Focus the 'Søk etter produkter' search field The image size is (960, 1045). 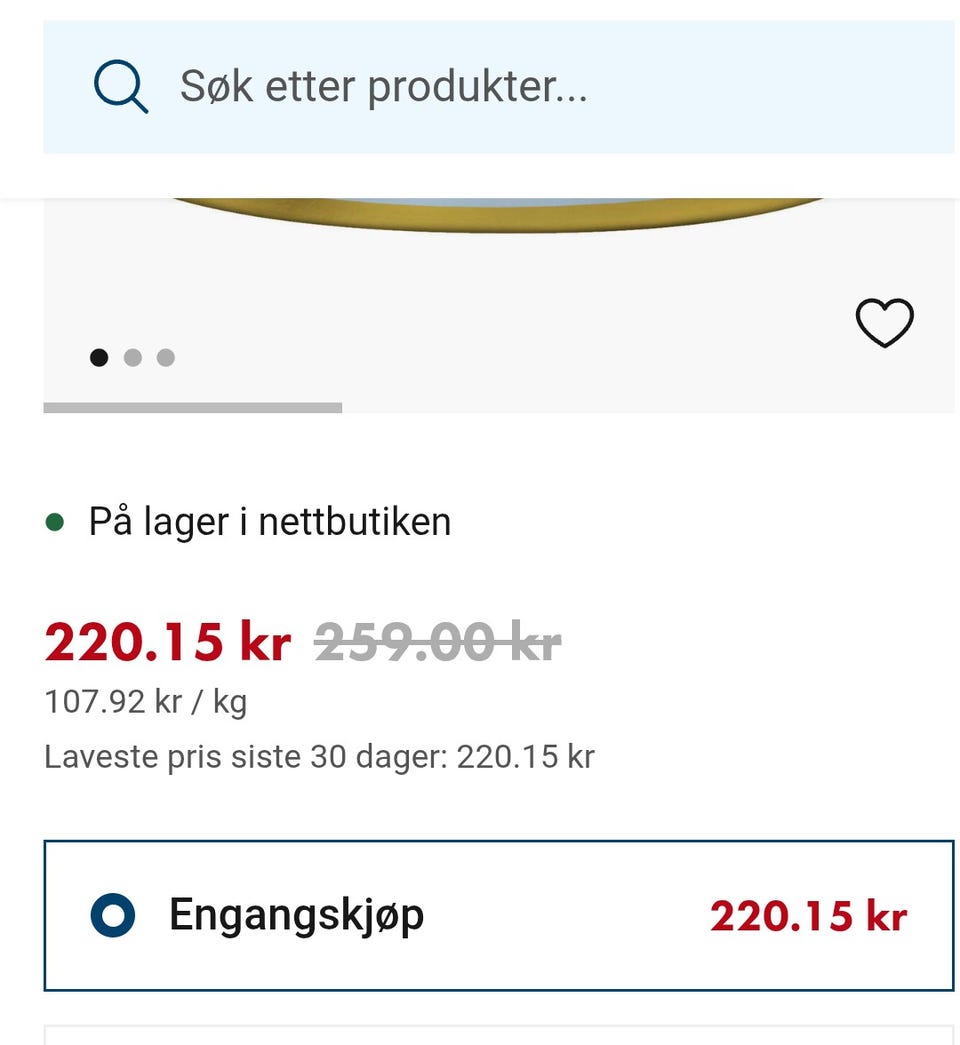(383, 87)
